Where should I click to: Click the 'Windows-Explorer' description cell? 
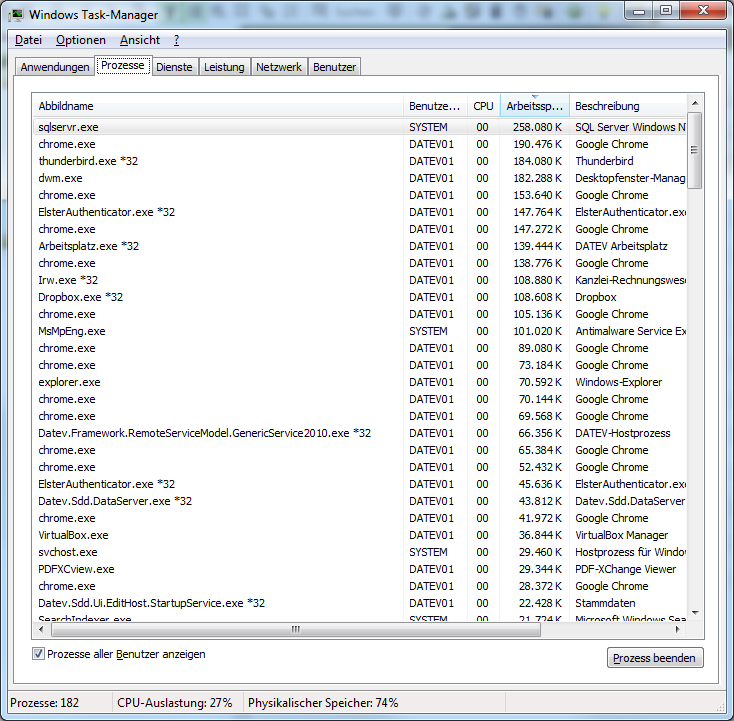(618, 382)
